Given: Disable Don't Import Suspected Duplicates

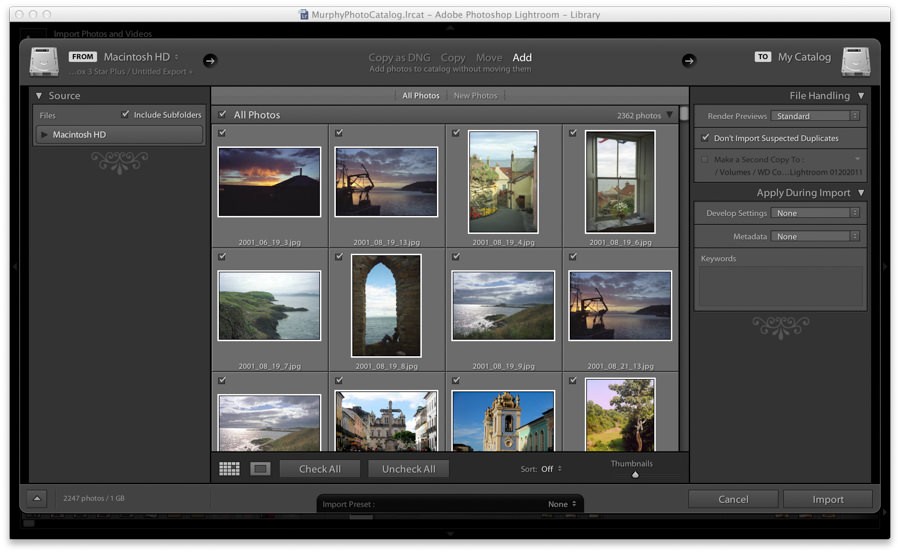Looking at the screenshot, I should [705, 138].
